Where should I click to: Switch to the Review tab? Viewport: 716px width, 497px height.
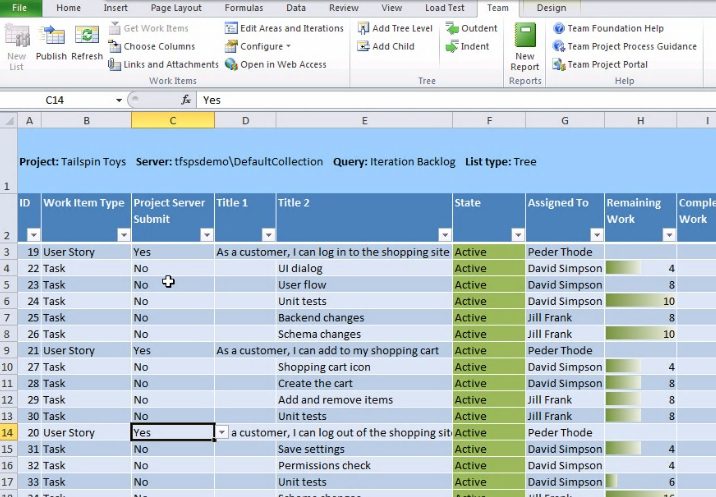(344, 8)
